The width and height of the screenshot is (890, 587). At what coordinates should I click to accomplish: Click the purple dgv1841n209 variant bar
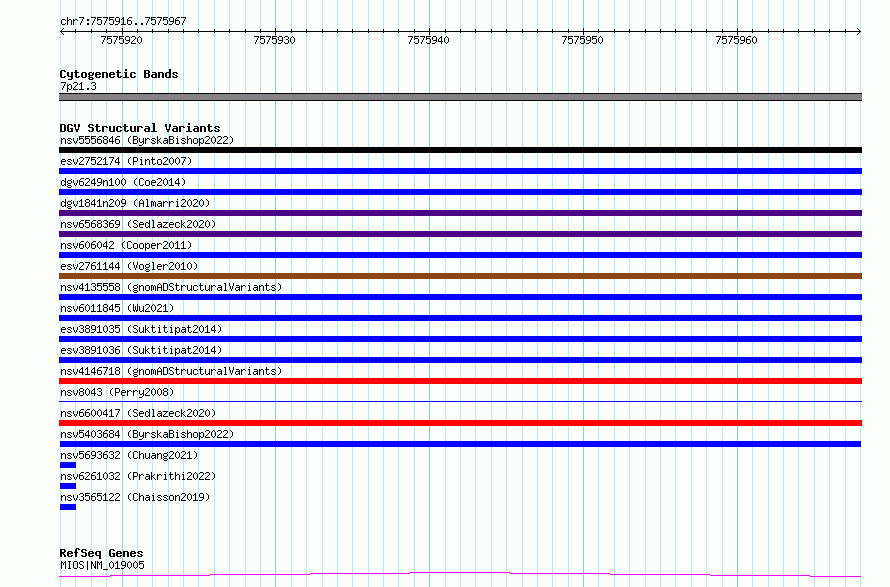tap(460, 213)
